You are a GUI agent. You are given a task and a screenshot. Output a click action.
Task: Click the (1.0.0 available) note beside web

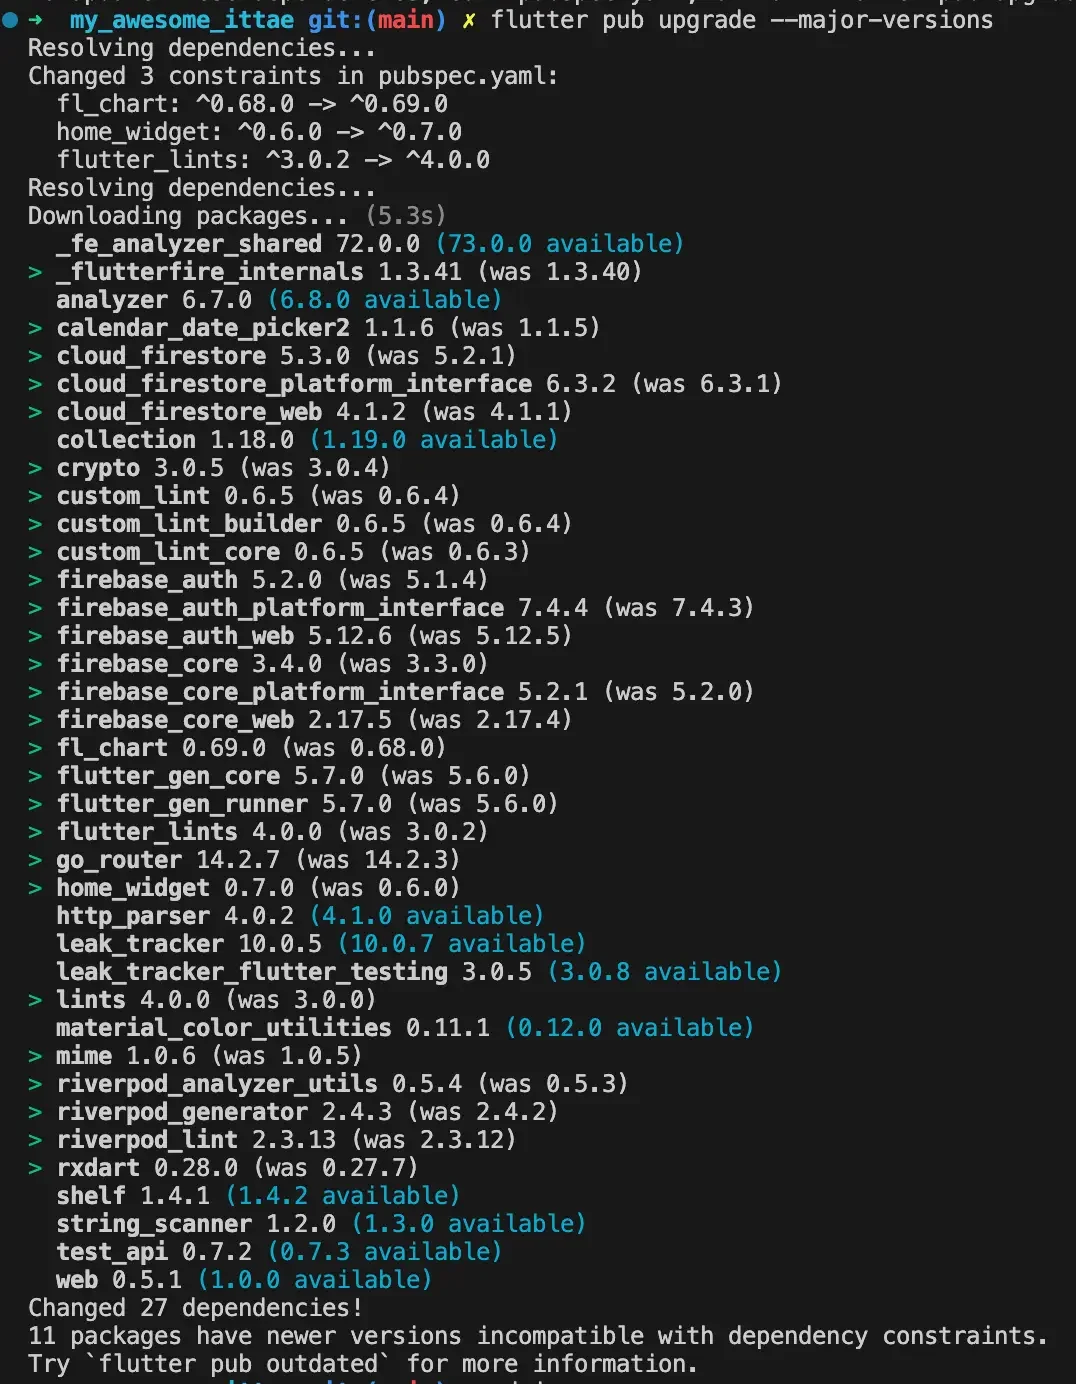315,1280
